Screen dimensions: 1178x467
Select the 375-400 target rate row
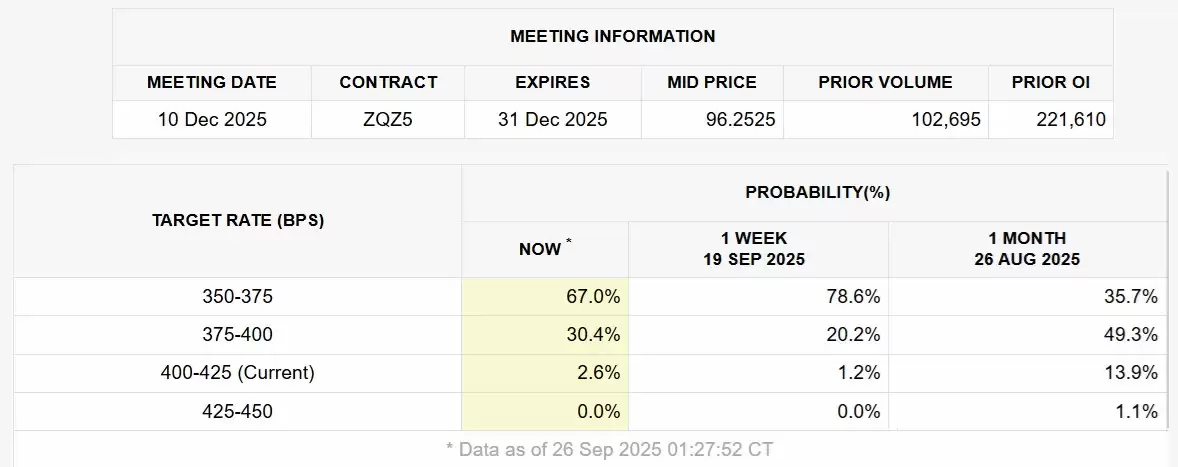pos(237,335)
